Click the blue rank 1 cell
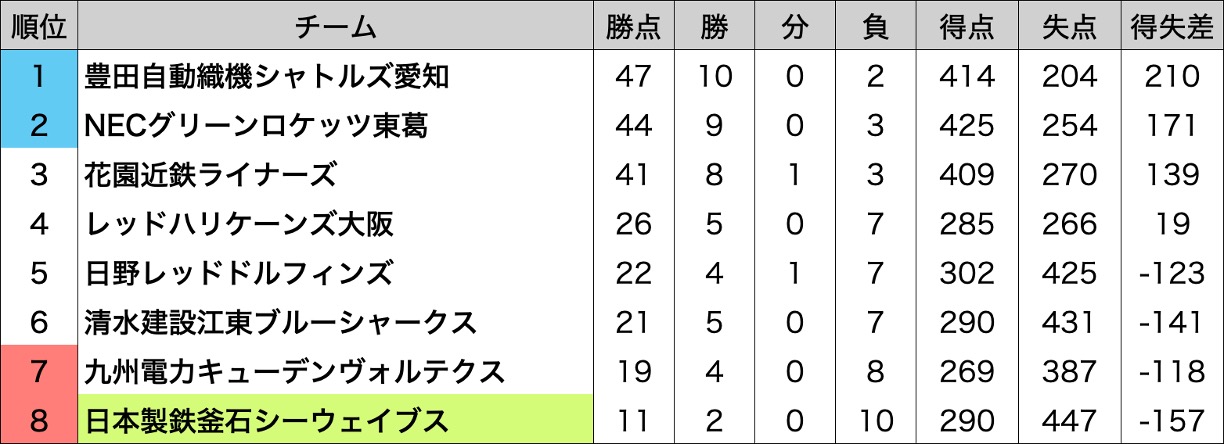 coord(40,76)
